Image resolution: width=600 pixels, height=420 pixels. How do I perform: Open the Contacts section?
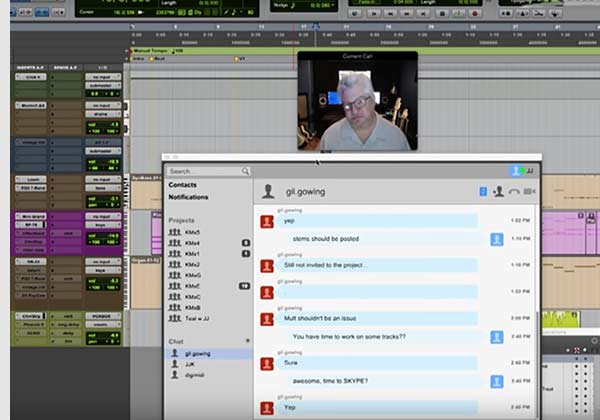(183, 185)
